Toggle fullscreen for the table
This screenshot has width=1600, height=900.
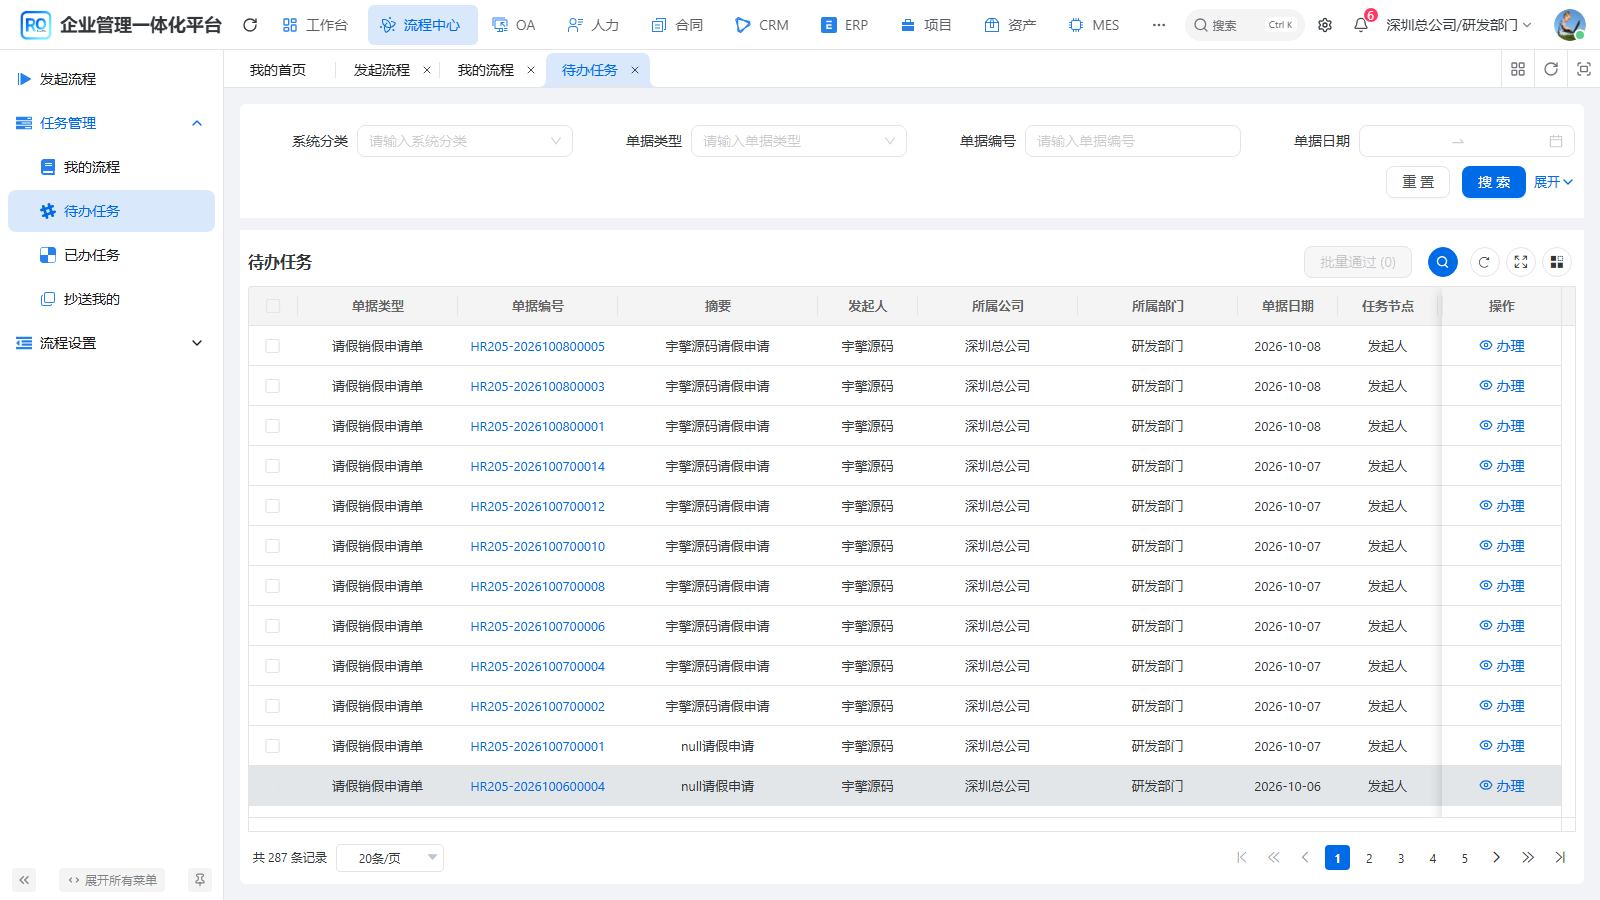click(x=1521, y=262)
